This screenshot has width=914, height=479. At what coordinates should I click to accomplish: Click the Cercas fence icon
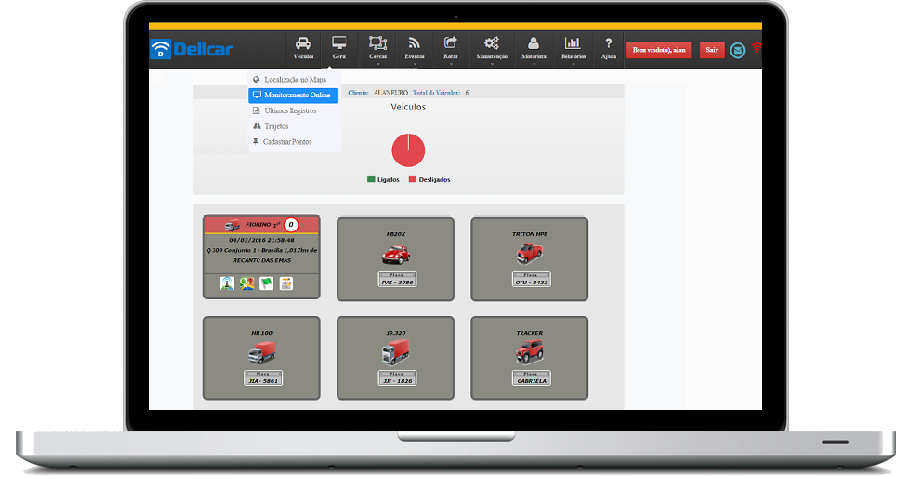[x=378, y=47]
